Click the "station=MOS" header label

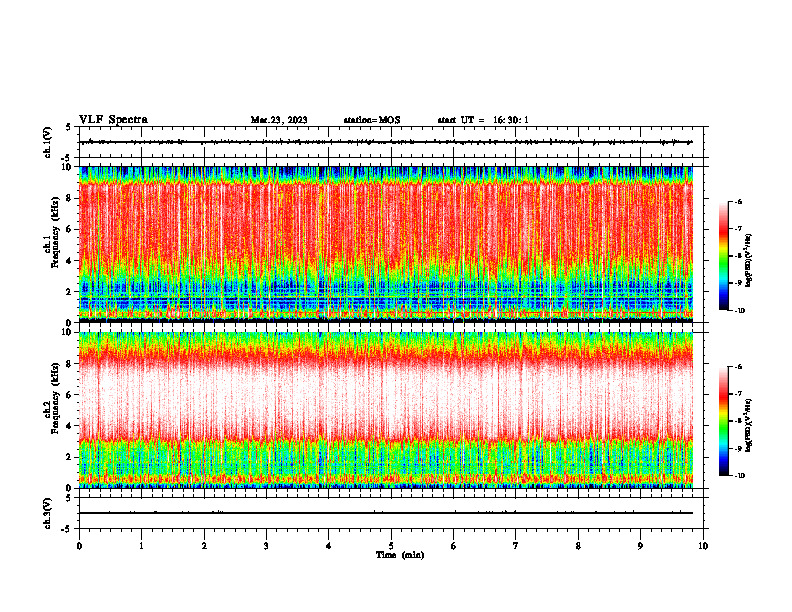click(x=372, y=120)
